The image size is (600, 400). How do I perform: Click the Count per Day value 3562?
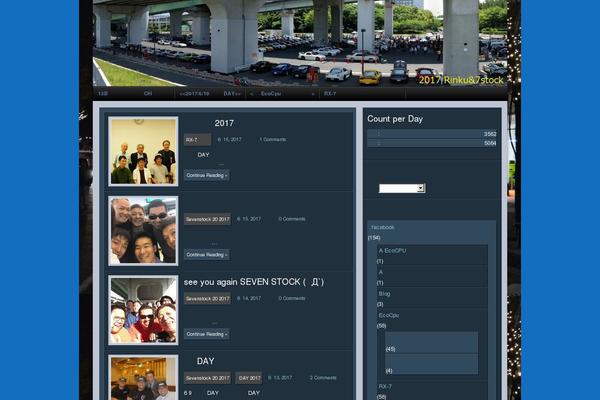(490, 134)
